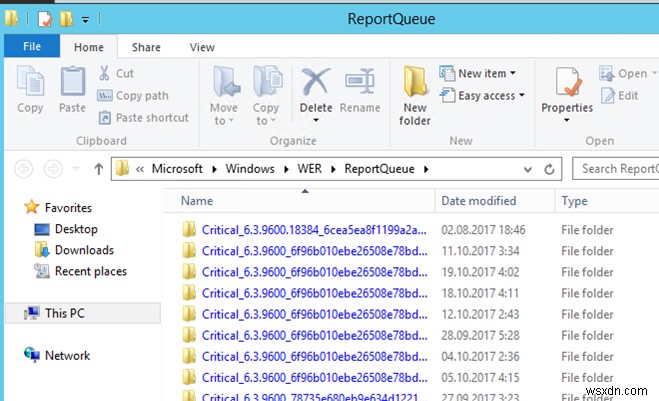Click the window folder icon in title bar
Image resolution: width=659 pixels, height=401 pixels.
[x=11, y=18]
